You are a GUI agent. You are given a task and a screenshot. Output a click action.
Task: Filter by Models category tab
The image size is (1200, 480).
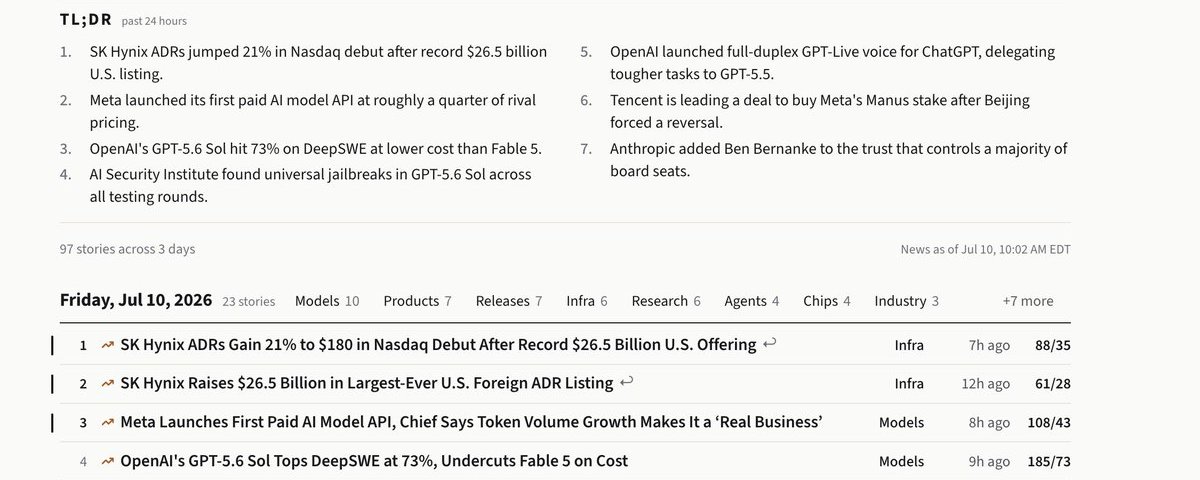click(x=327, y=301)
